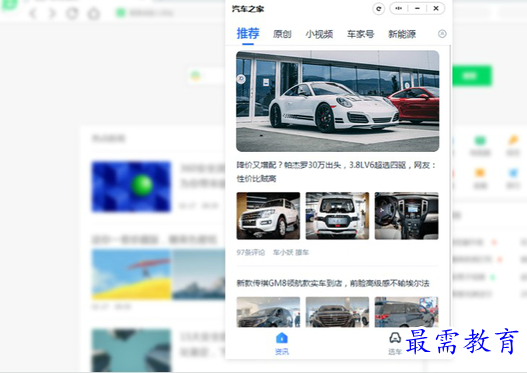527x373 pixels.
Task: Close the 汽车之家 popup panel
Action: click(x=436, y=8)
